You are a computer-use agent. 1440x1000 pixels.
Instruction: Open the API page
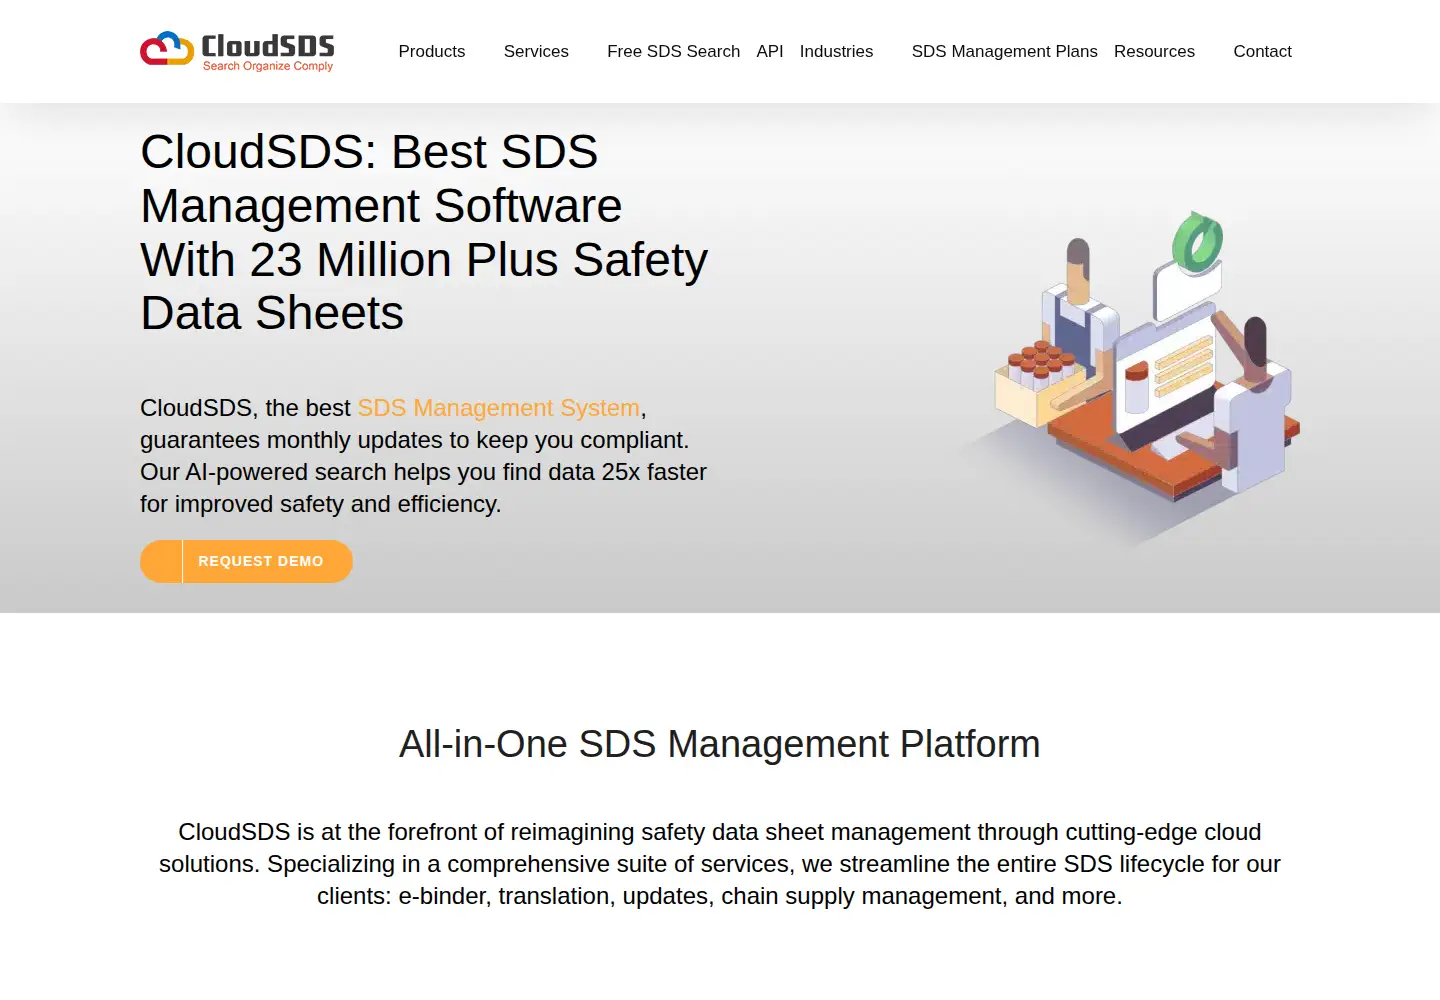[770, 51]
